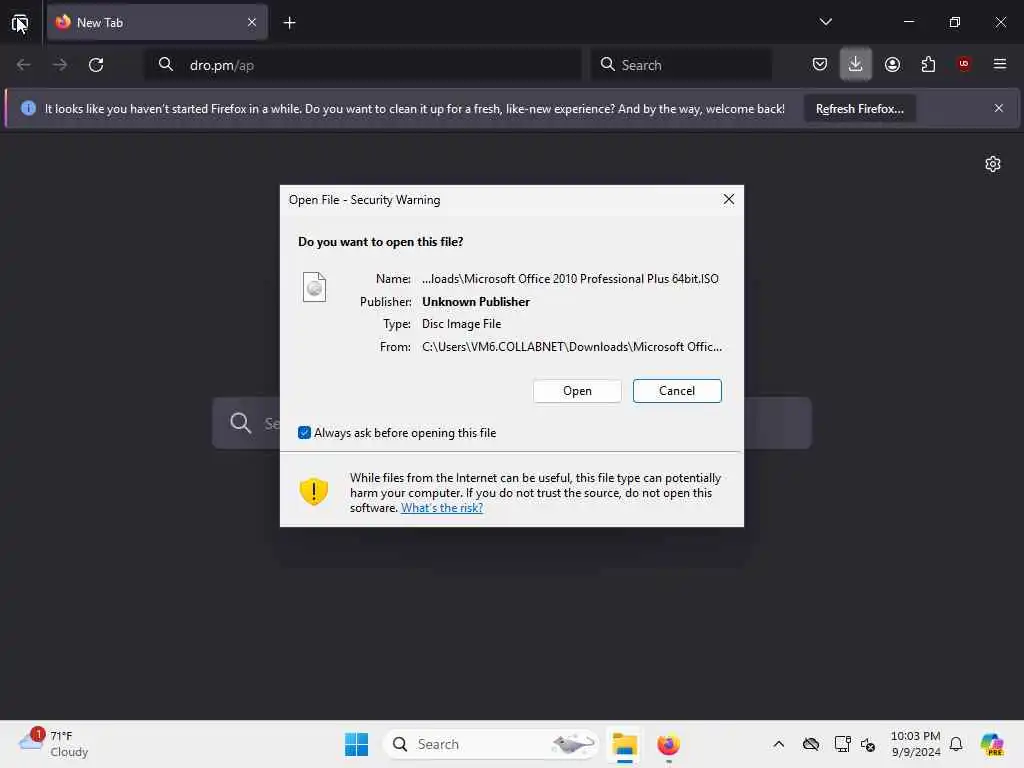
Task: Expand the list all tabs chevron
Action: point(825,22)
